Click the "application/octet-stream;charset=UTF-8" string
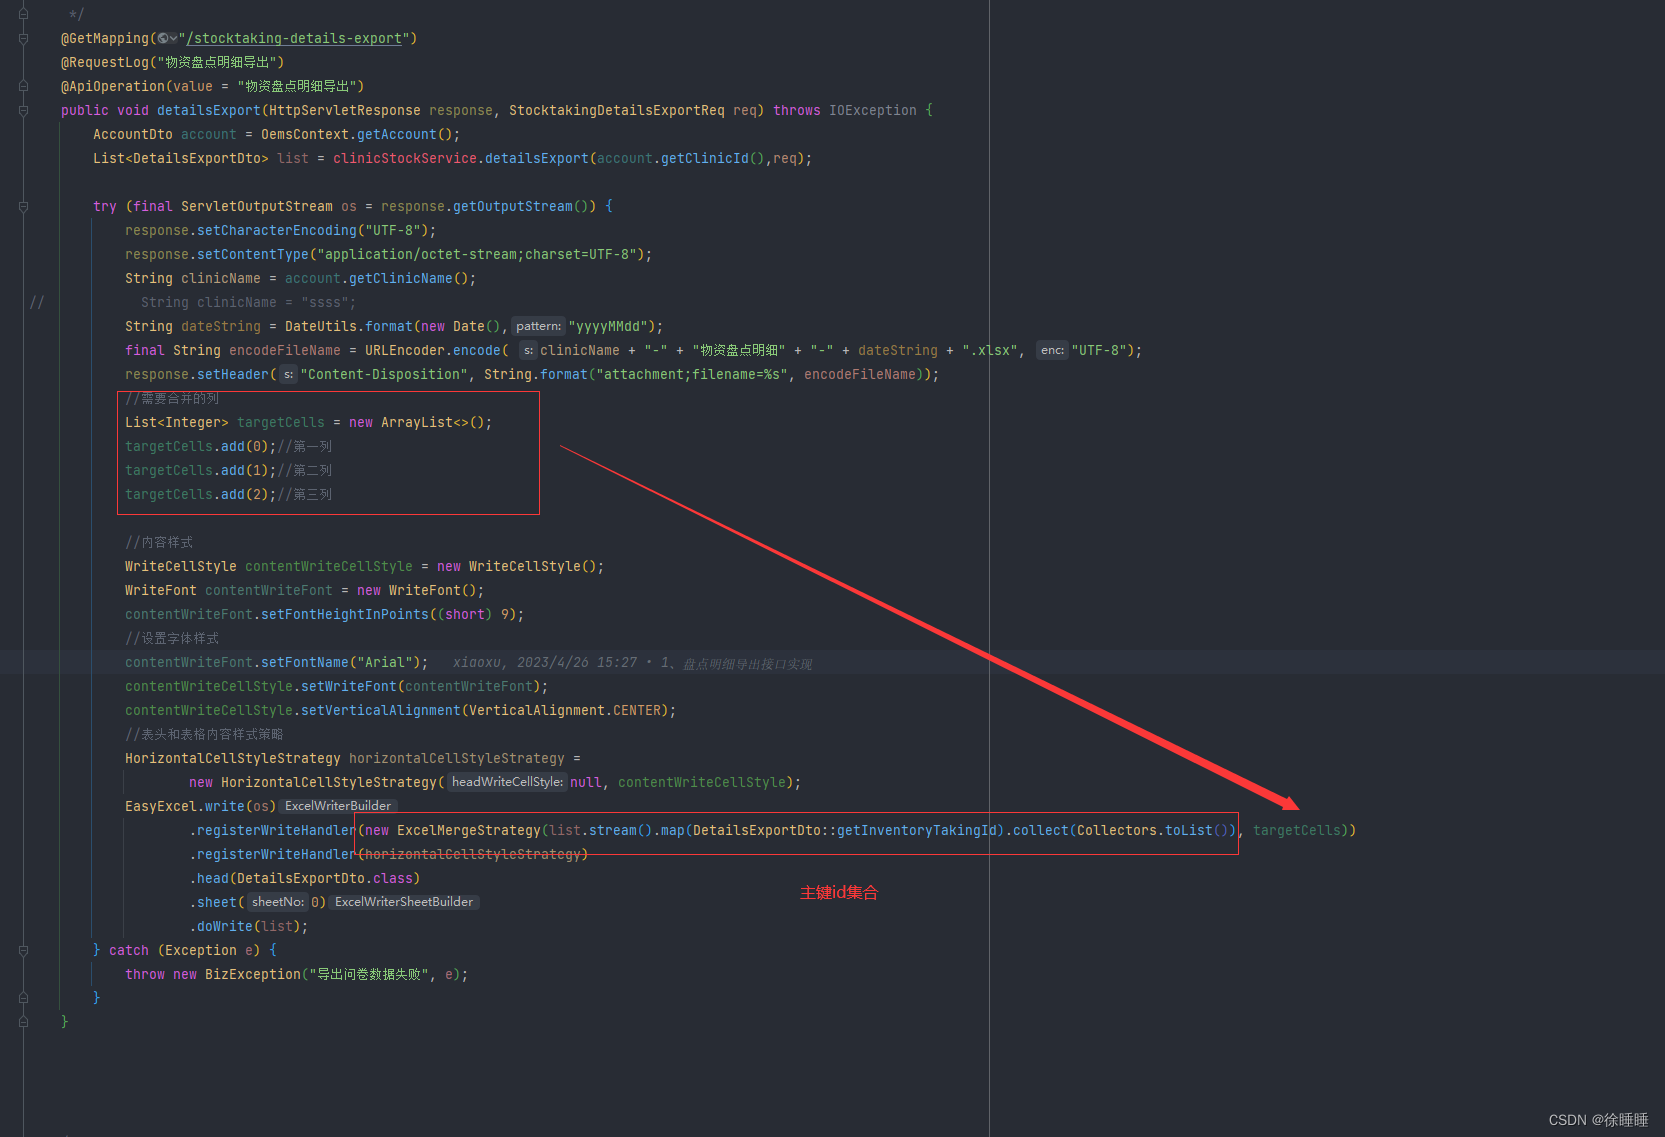Screen dimensions: 1665x1137 click(477, 255)
